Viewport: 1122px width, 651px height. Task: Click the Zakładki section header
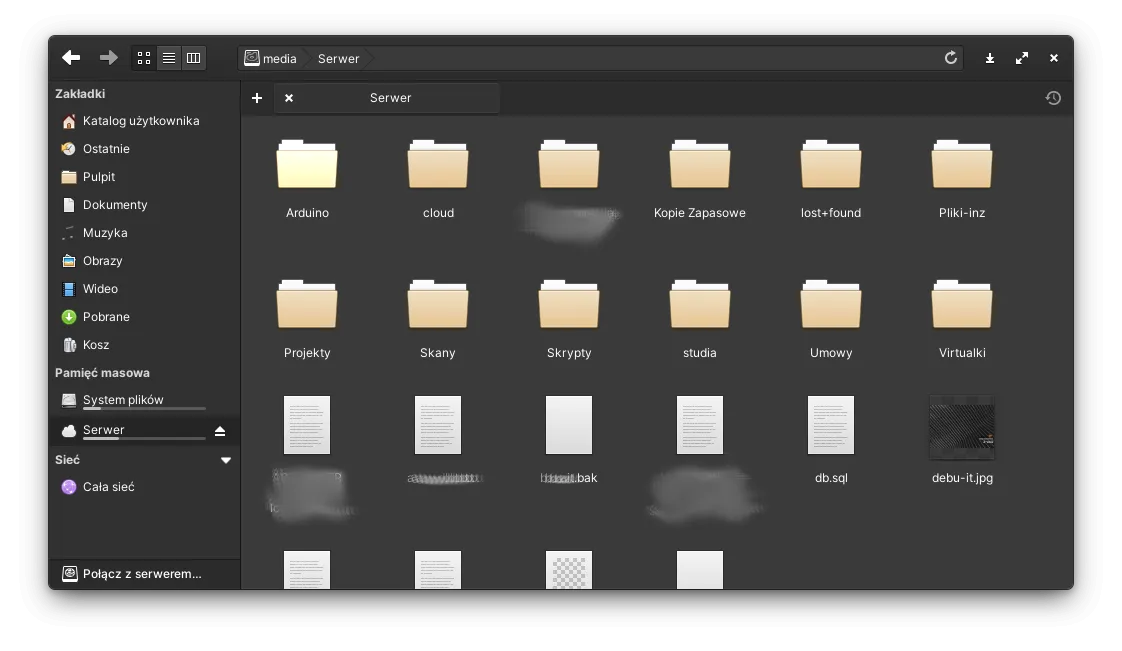click(x=80, y=94)
